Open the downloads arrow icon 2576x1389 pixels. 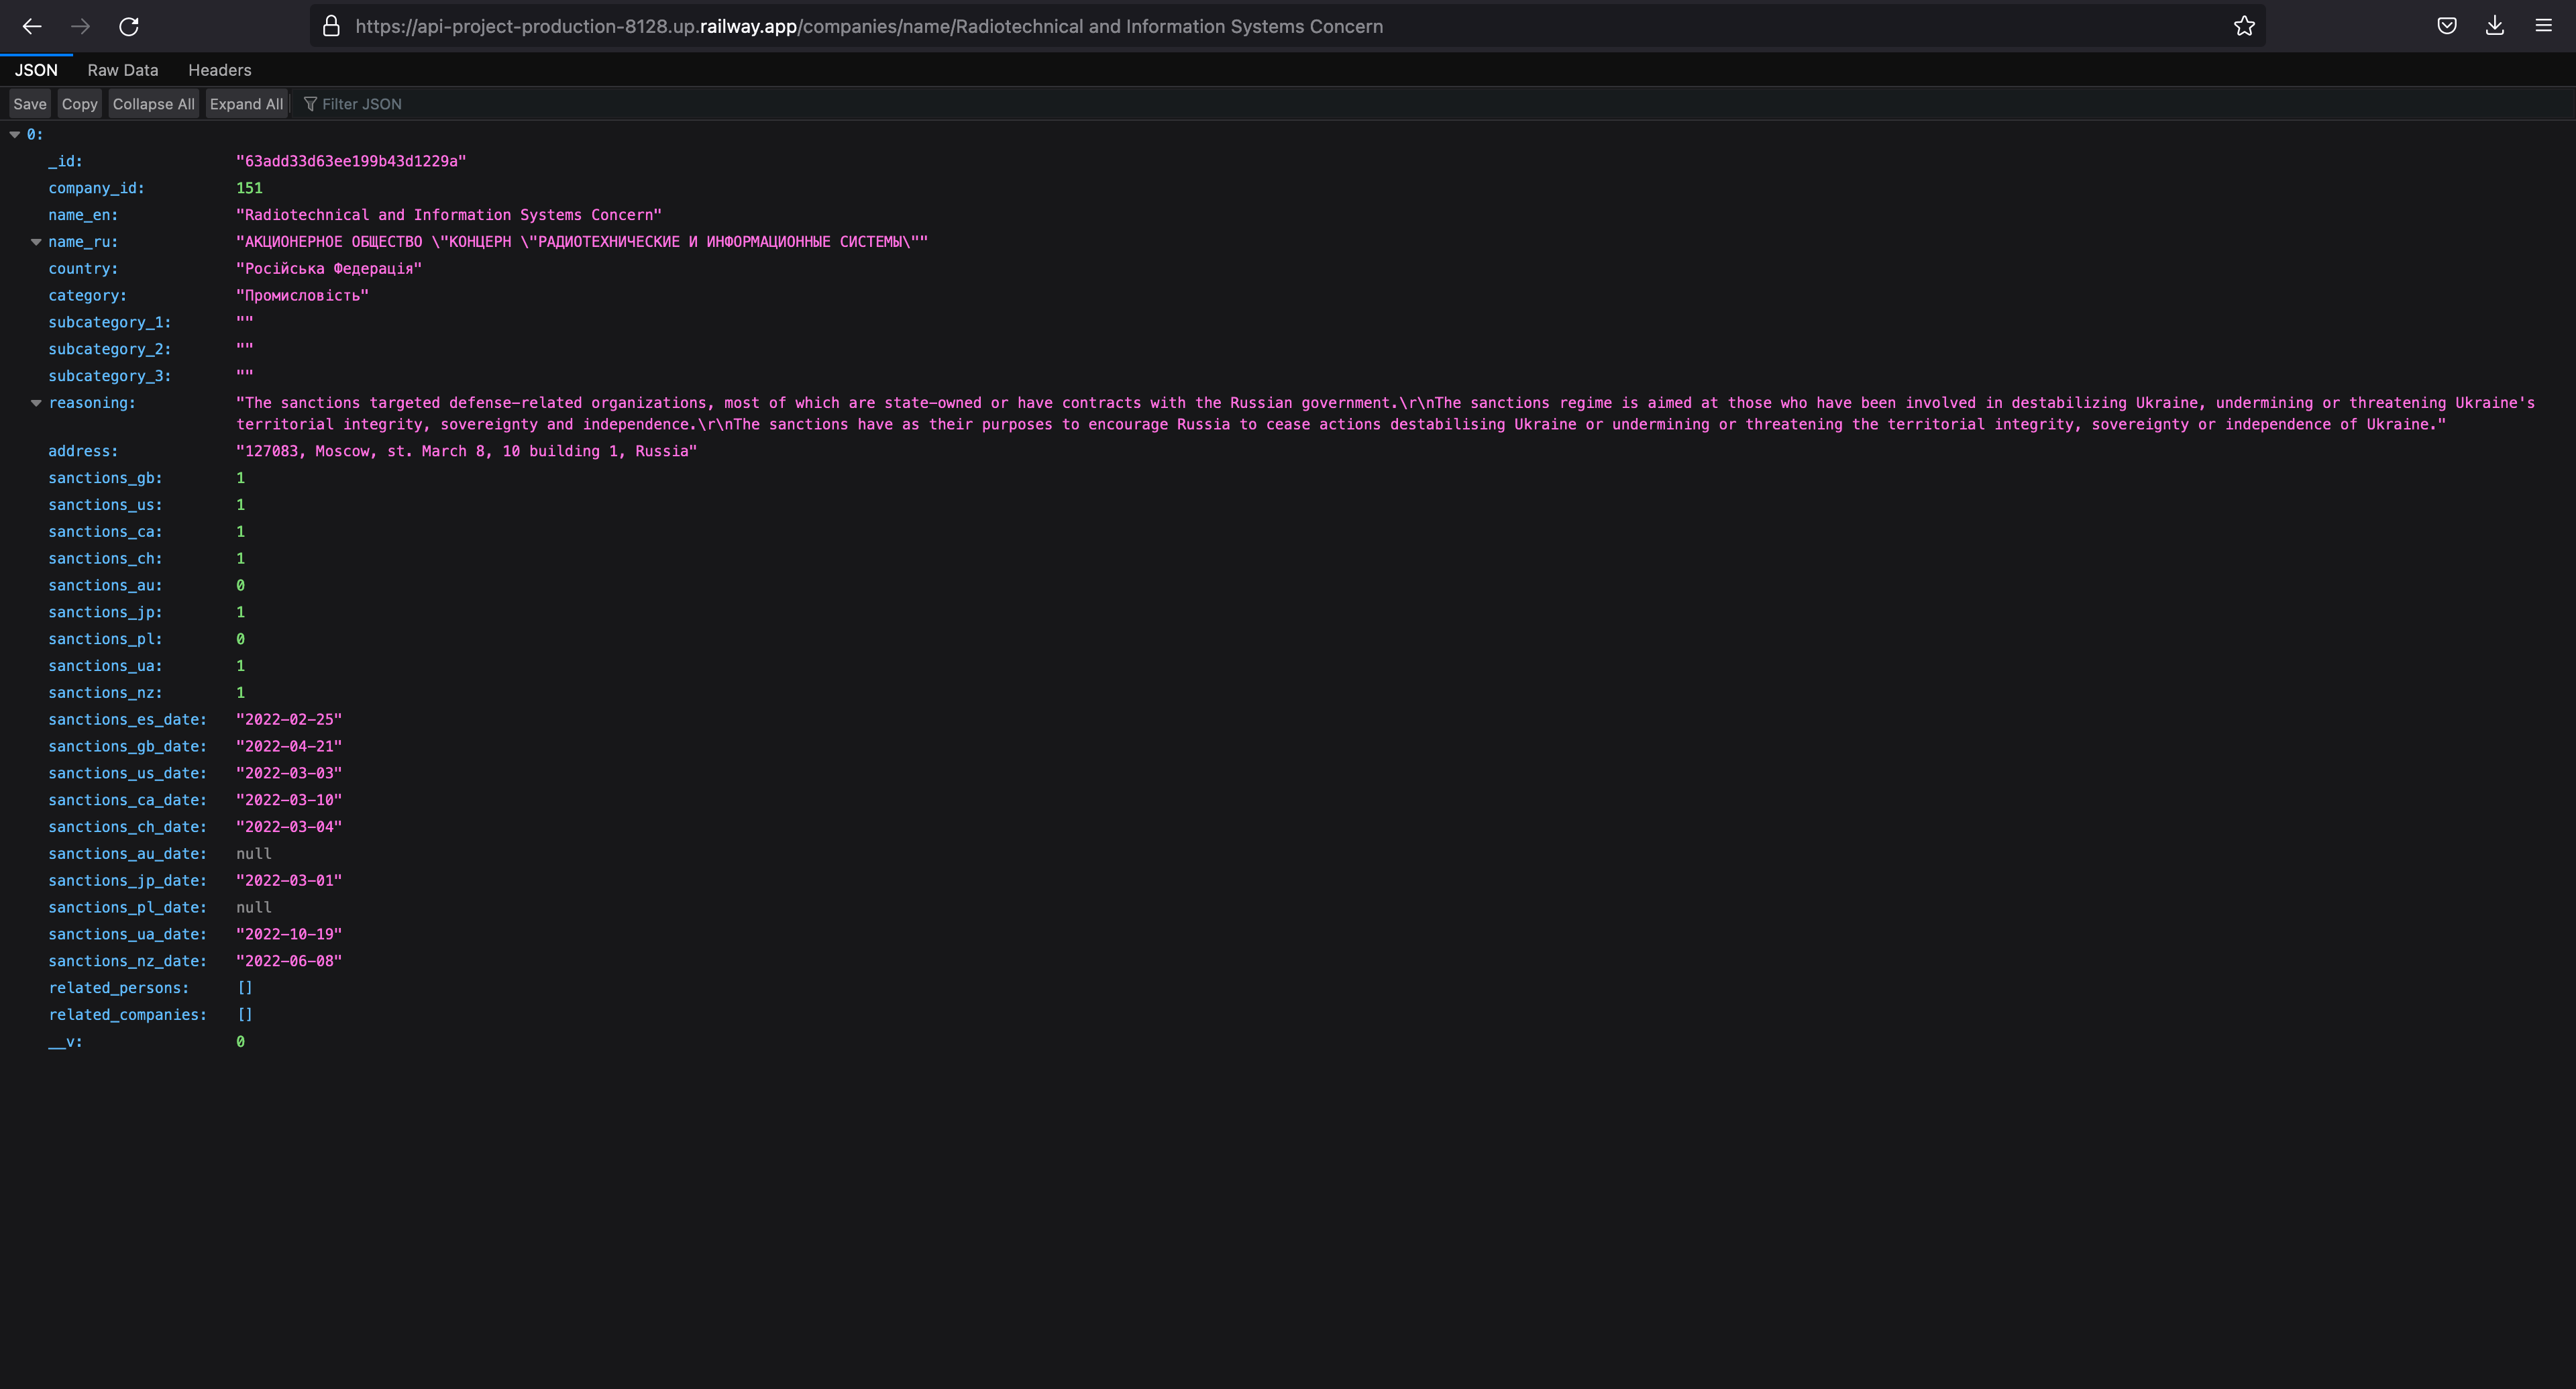coord(2494,27)
